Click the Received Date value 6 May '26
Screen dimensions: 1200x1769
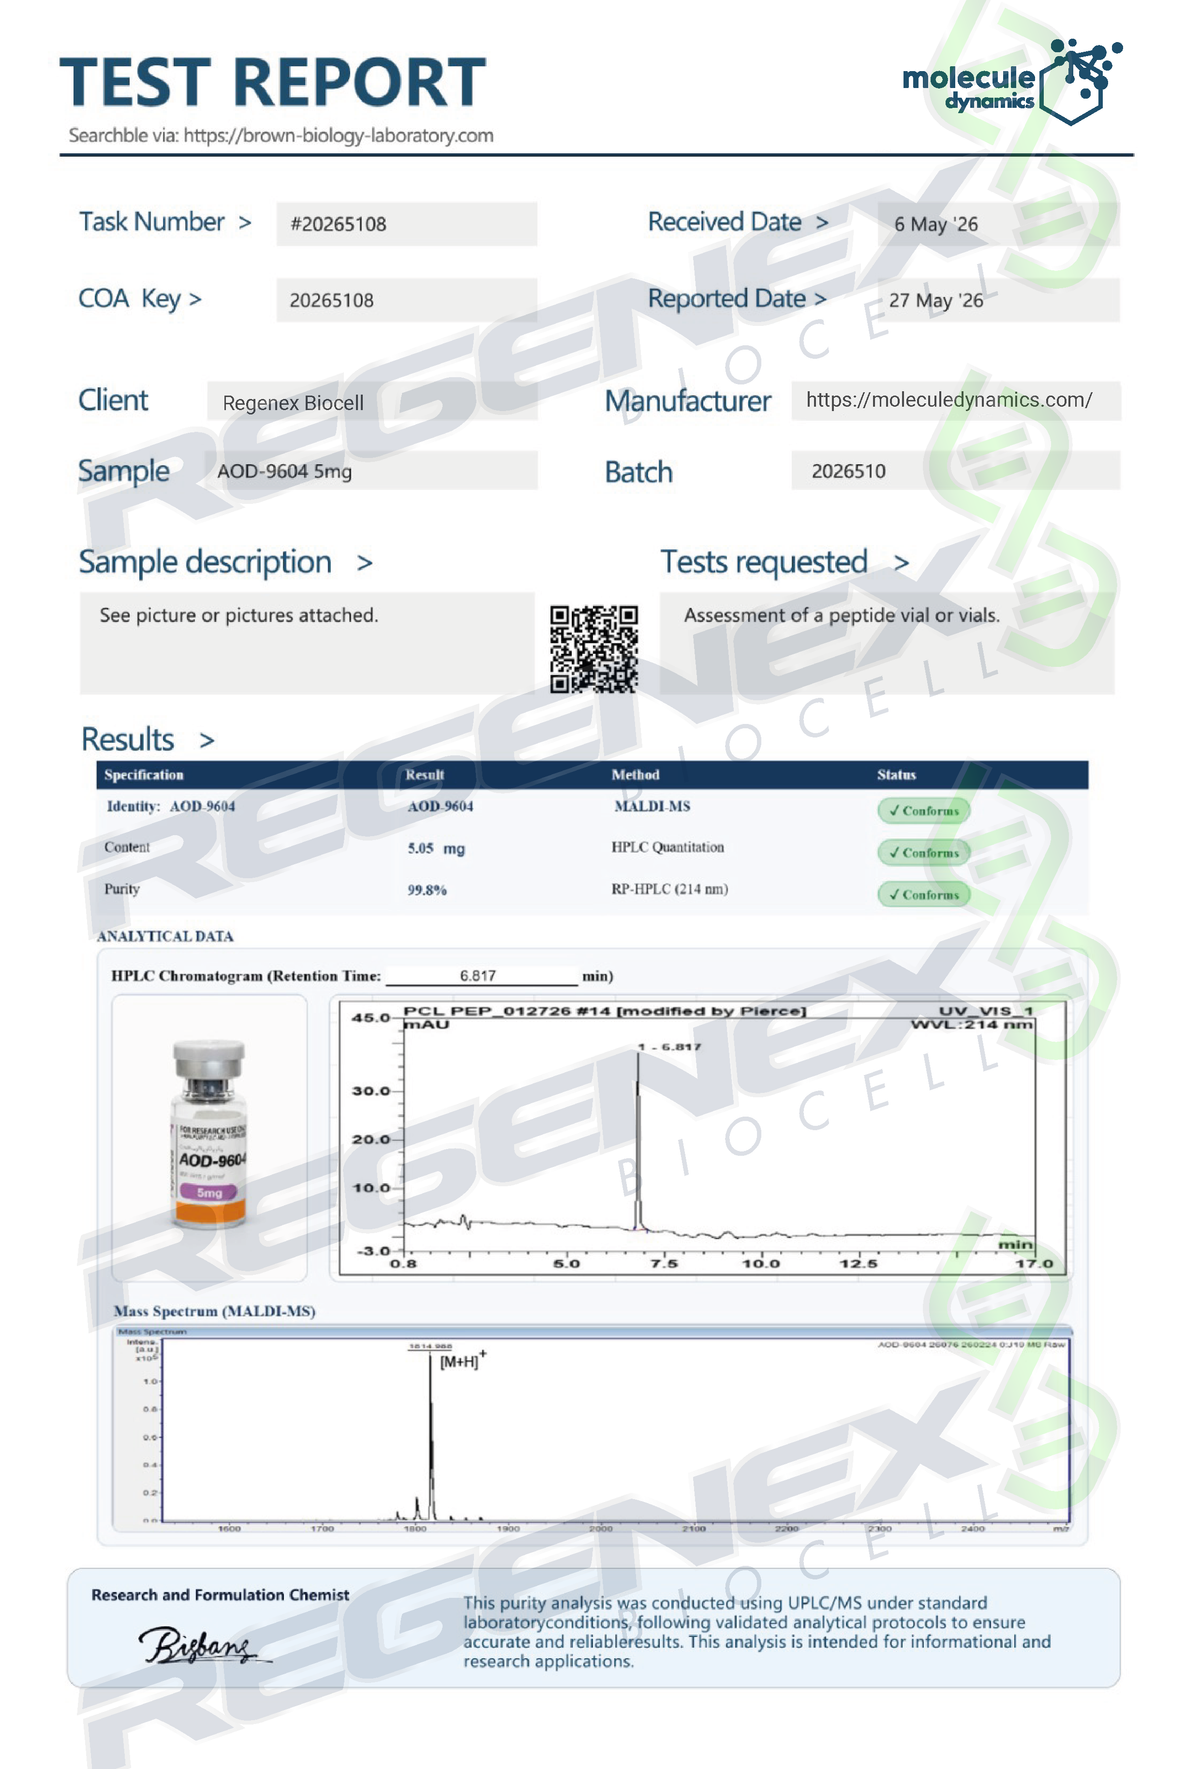click(936, 224)
